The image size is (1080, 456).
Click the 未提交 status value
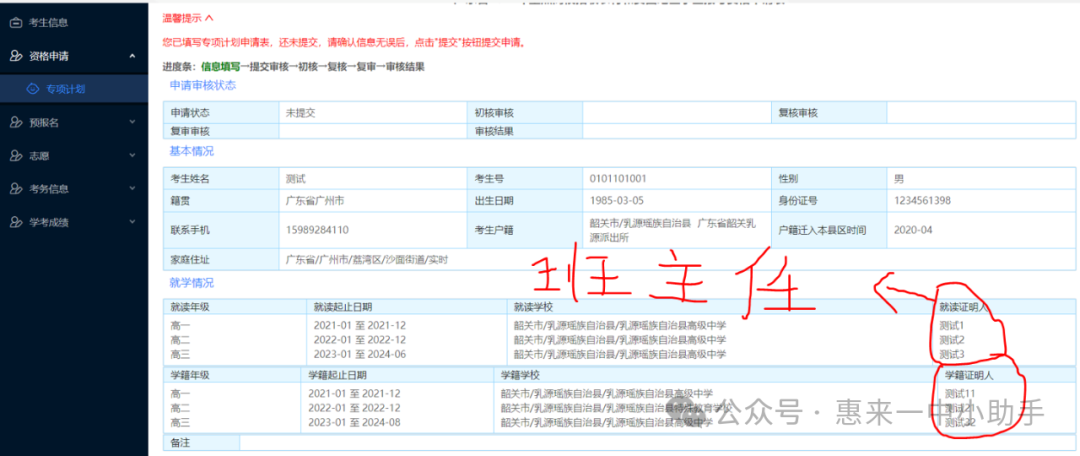[x=300, y=112]
